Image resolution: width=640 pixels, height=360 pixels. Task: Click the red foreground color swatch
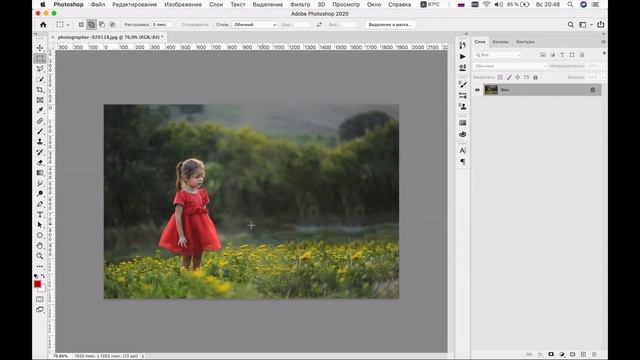tap(38, 284)
